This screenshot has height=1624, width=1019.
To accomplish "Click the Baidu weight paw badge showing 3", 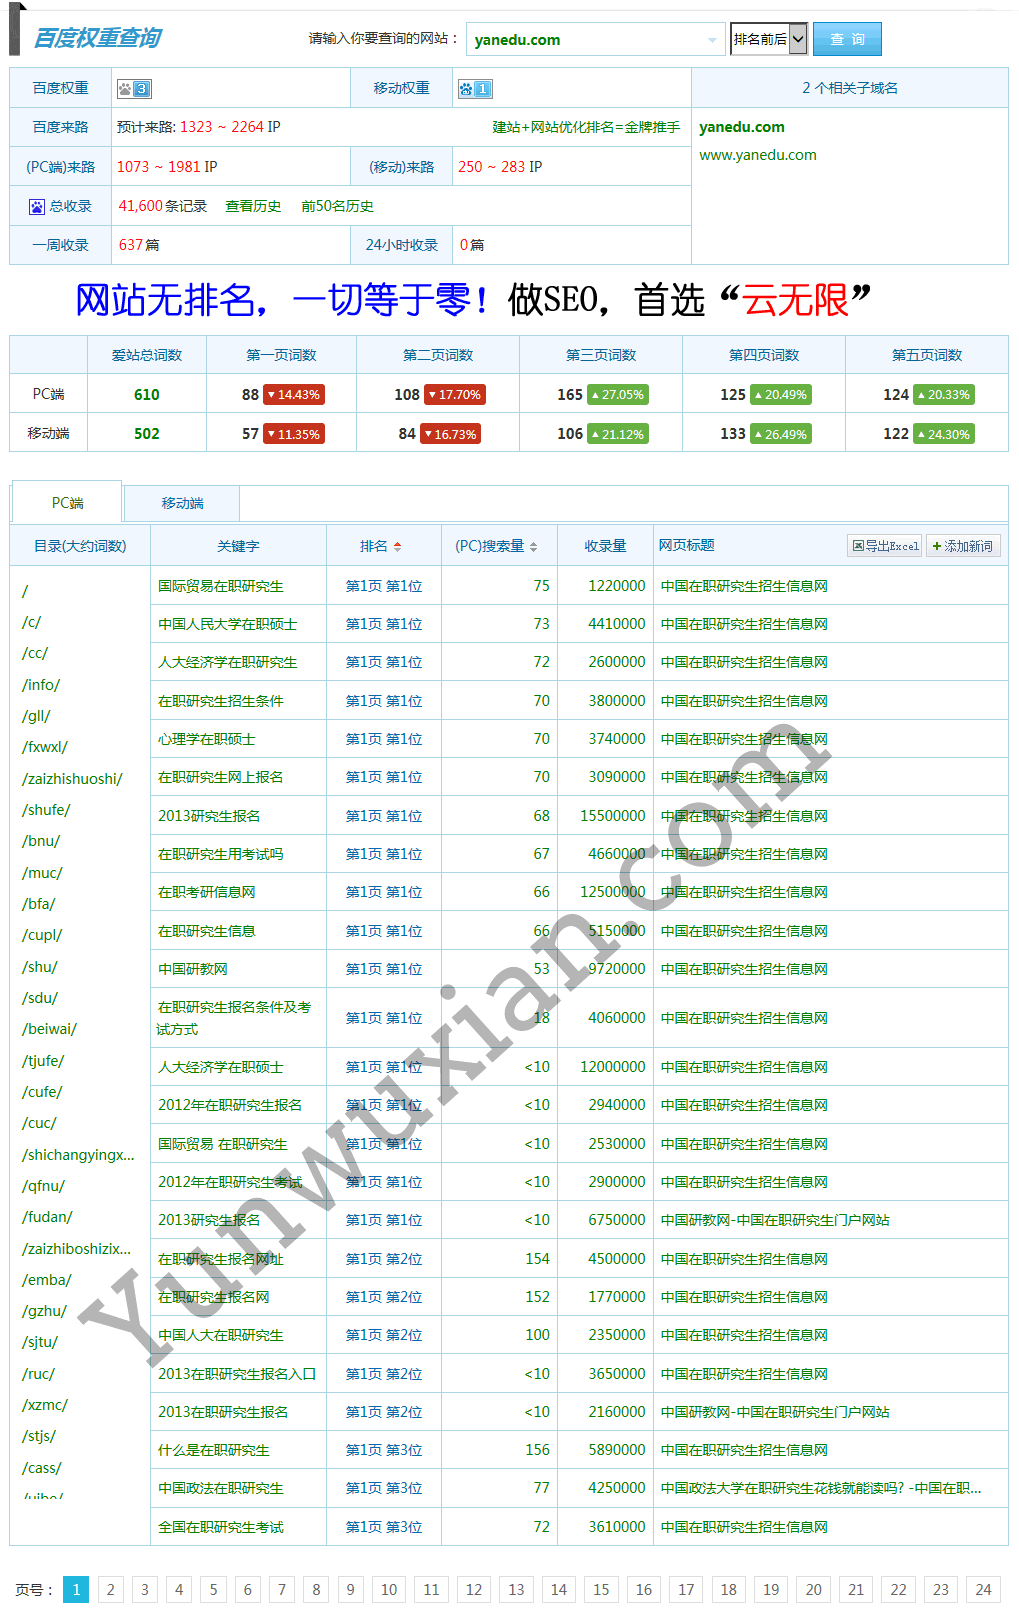I will [134, 89].
